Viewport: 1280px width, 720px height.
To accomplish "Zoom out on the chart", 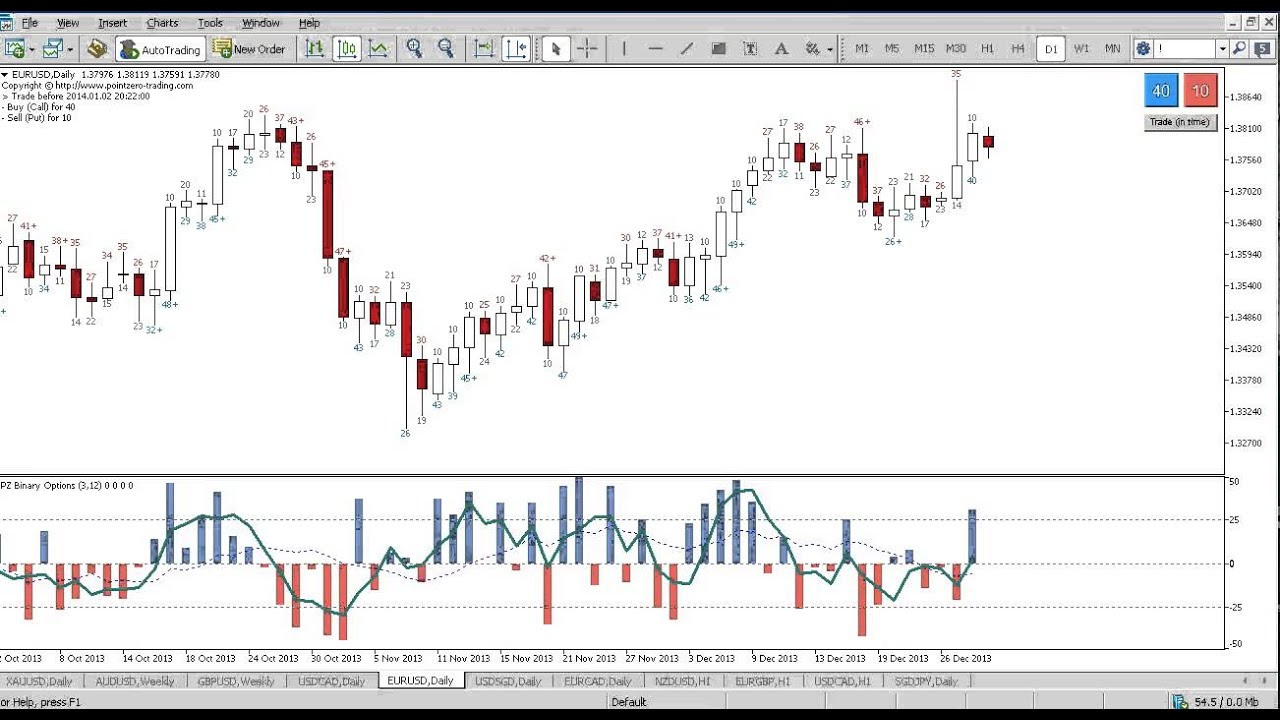I will [x=446, y=48].
